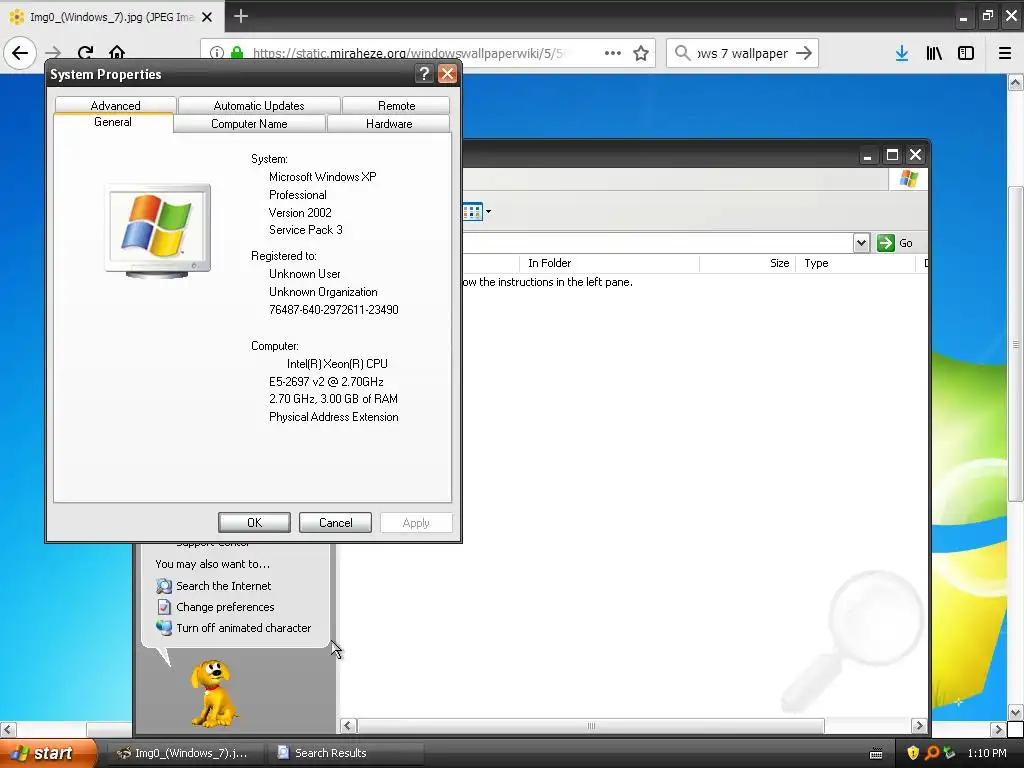
Task: Close the Img0_(Windows_7).jpg tab
Action: point(207,17)
